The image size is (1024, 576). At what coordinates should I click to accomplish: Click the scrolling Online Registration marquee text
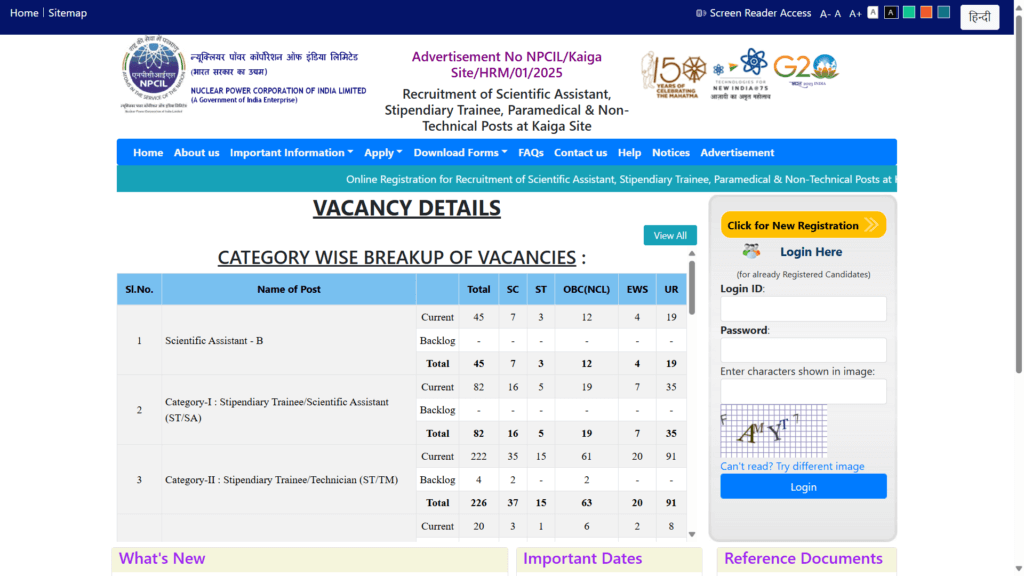coord(621,179)
